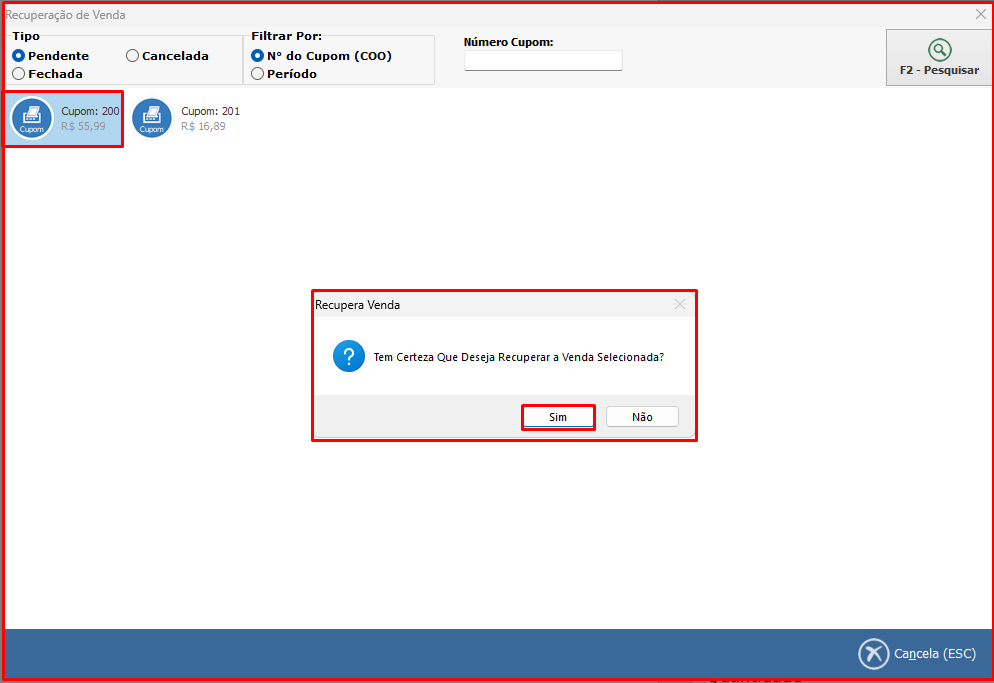Image resolution: width=994 pixels, height=683 pixels.
Task: Select the Cancelada type radio button
Action: tap(132, 56)
